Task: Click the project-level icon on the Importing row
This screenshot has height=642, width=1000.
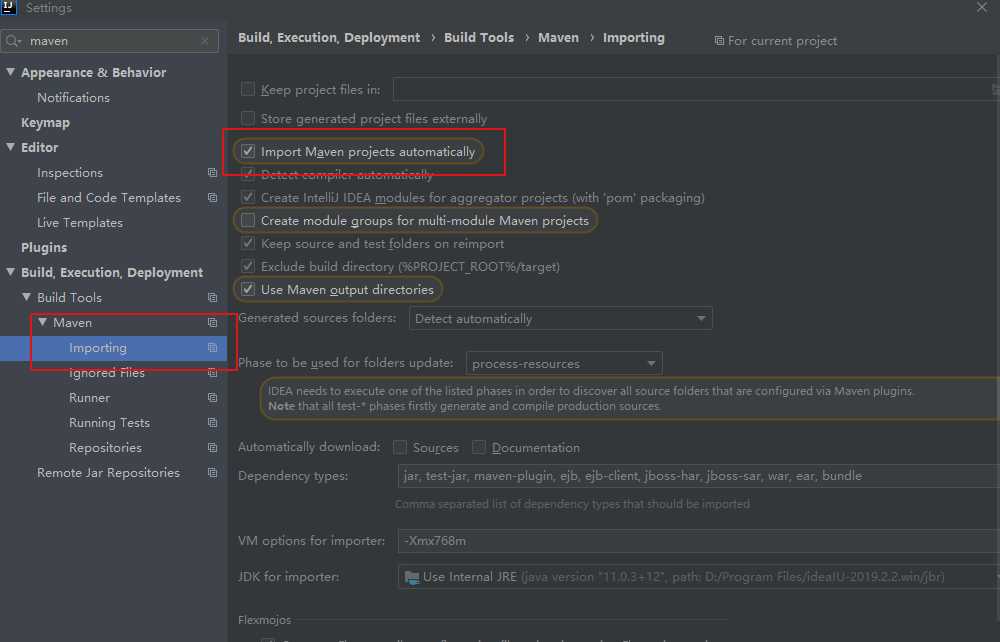Action: pos(212,347)
